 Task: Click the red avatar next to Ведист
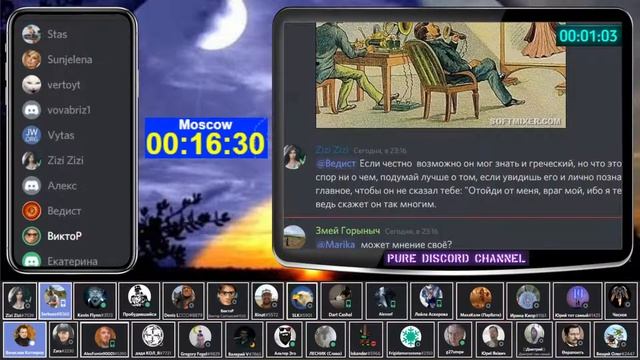pyautogui.click(x=31, y=211)
